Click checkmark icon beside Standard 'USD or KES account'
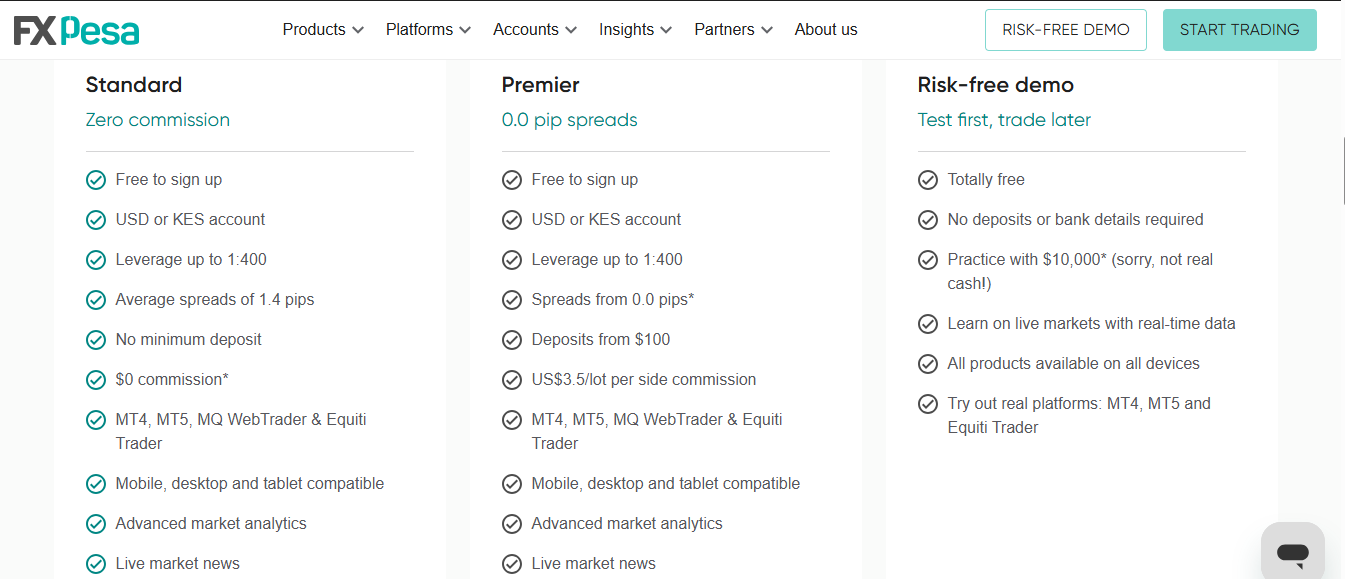Image resolution: width=1345 pixels, height=579 pixels. coord(96,220)
